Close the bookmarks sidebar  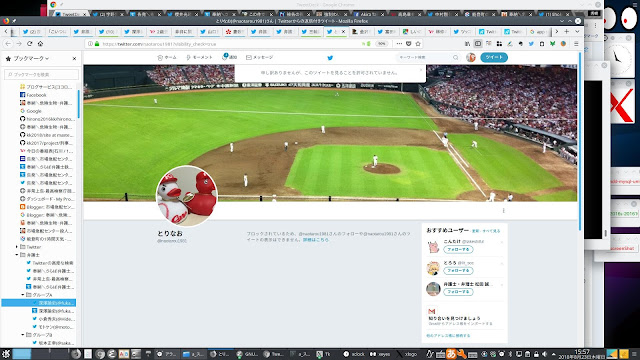74,58
